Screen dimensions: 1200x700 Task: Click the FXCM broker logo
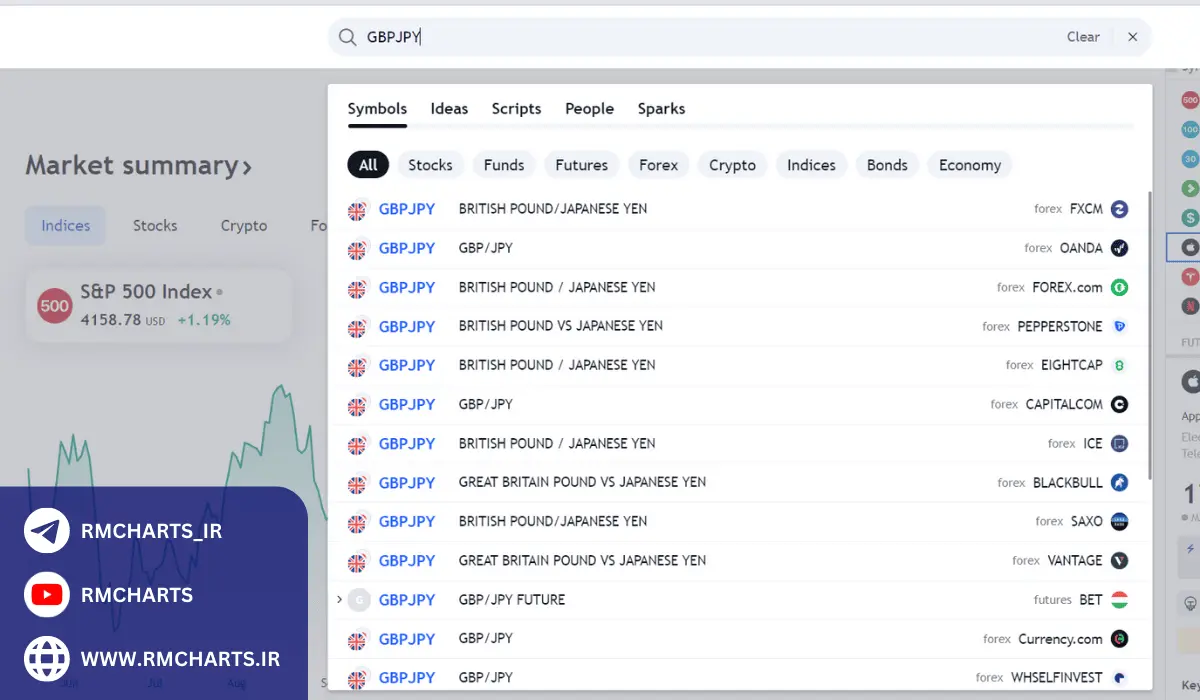pyautogui.click(x=1118, y=209)
